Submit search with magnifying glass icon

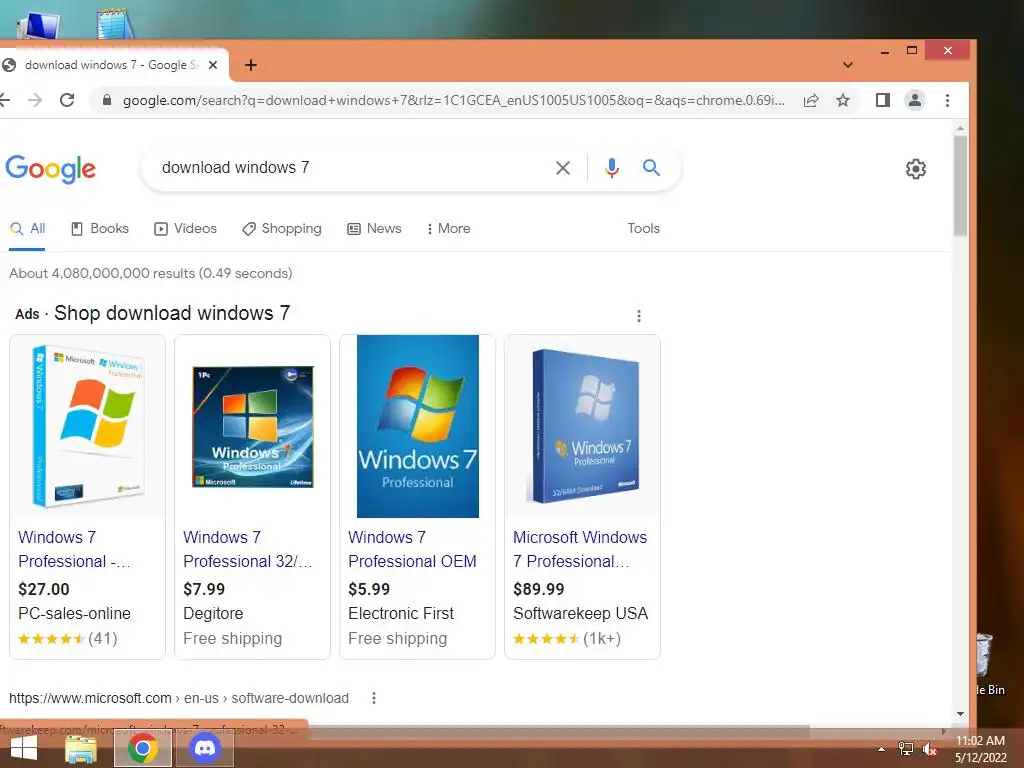tap(651, 168)
